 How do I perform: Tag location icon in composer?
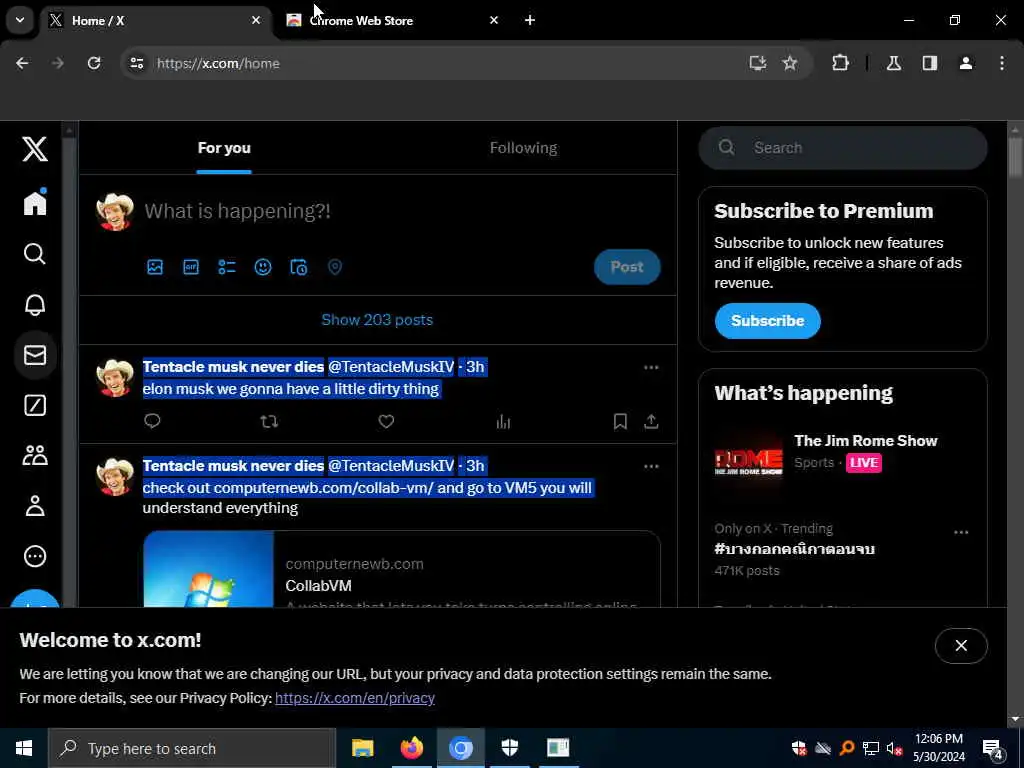click(x=334, y=266)
